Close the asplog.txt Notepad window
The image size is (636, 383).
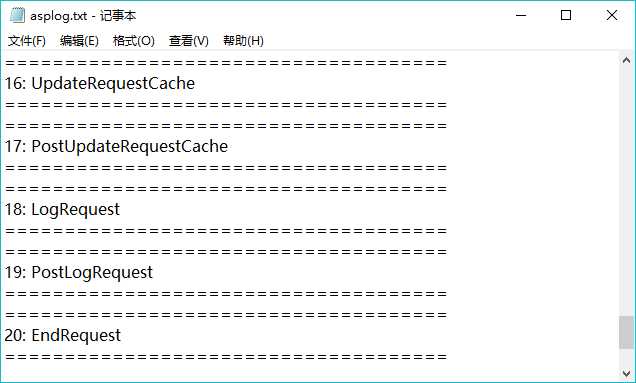coord(612,15)
